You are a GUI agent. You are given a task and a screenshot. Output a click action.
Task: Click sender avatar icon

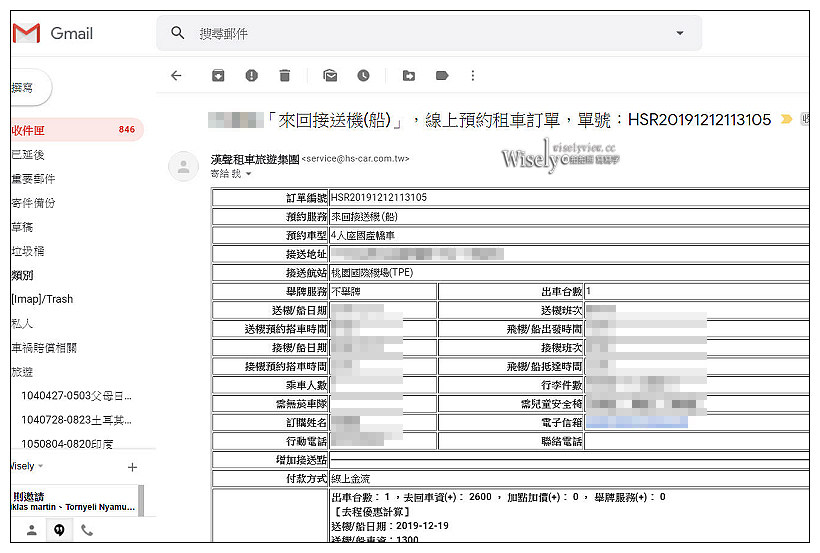click(x=184, y=166)
